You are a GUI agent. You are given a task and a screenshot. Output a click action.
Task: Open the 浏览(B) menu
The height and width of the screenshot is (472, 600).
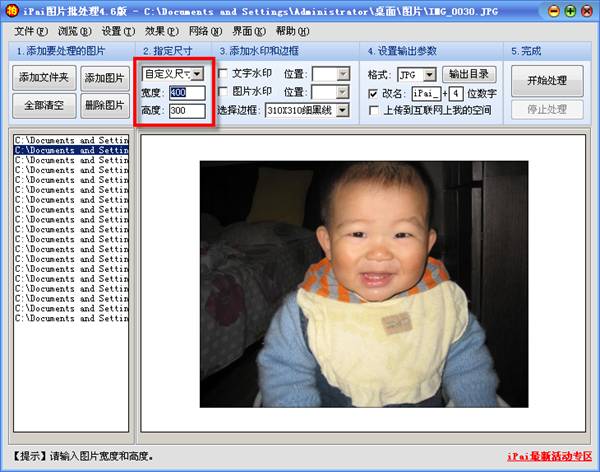point(75,31)
